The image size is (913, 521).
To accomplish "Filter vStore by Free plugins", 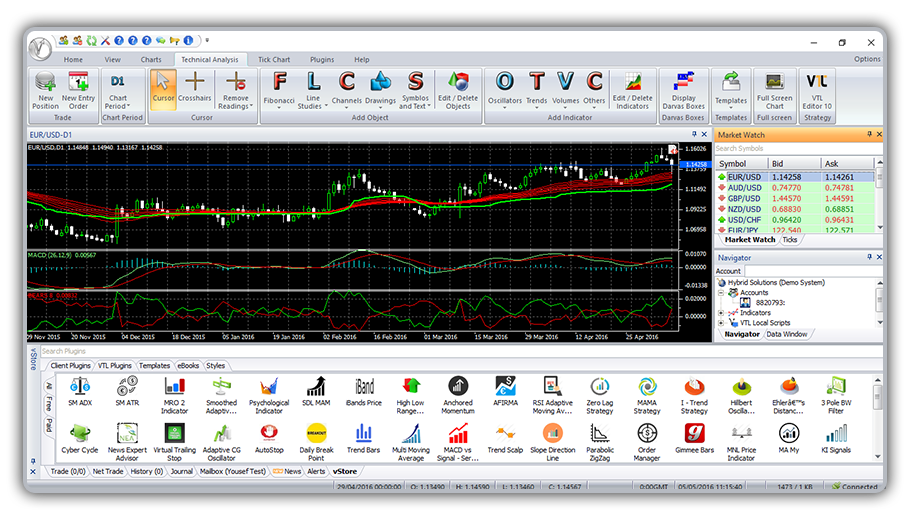I will (49, 403).
